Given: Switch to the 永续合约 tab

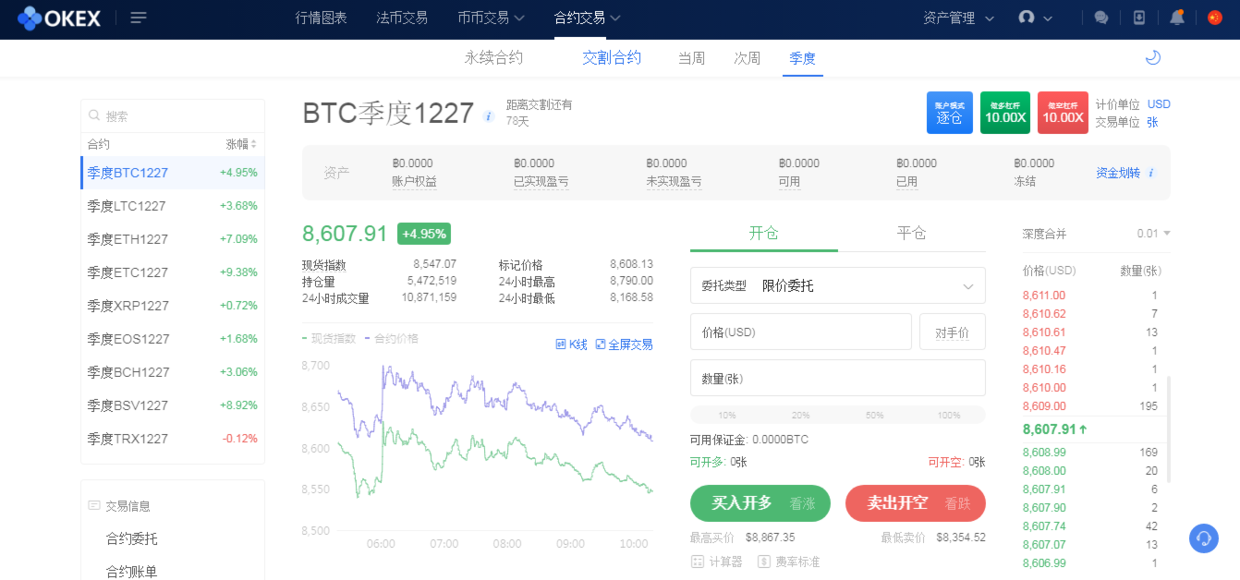Looking at the screenshot, I should [x=493, y=58].
